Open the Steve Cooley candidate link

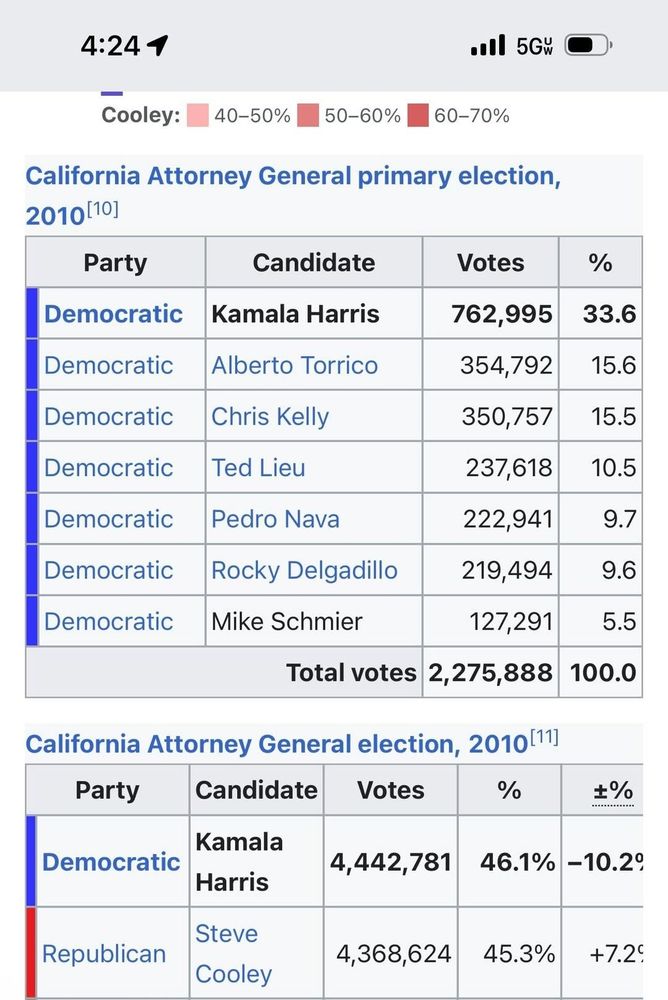pyautogui.click(x=234, y=953)
